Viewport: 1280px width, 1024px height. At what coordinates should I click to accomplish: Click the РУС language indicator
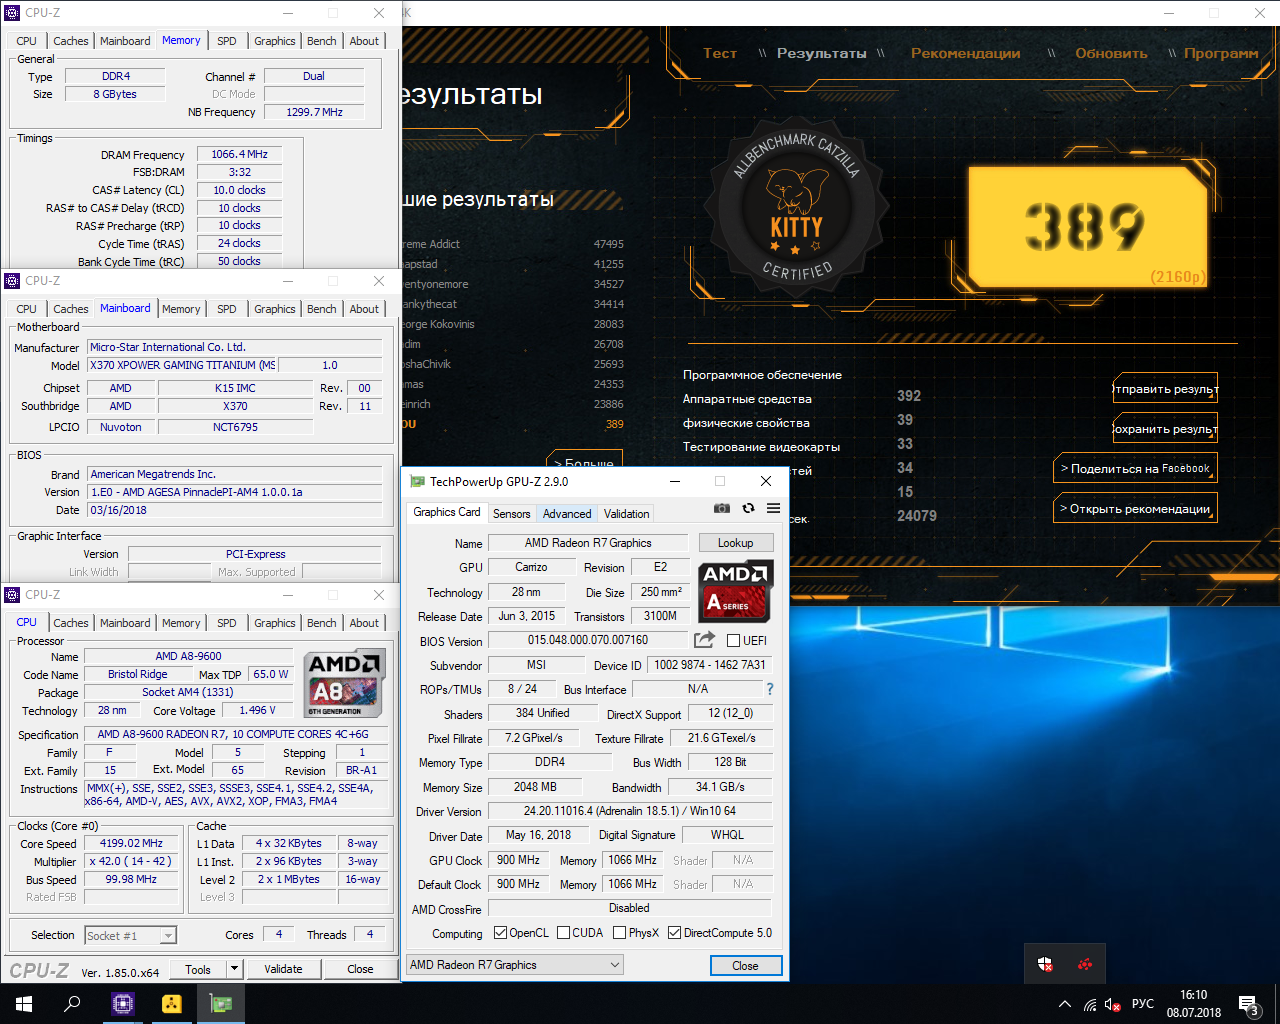tap(1143, 1004)
